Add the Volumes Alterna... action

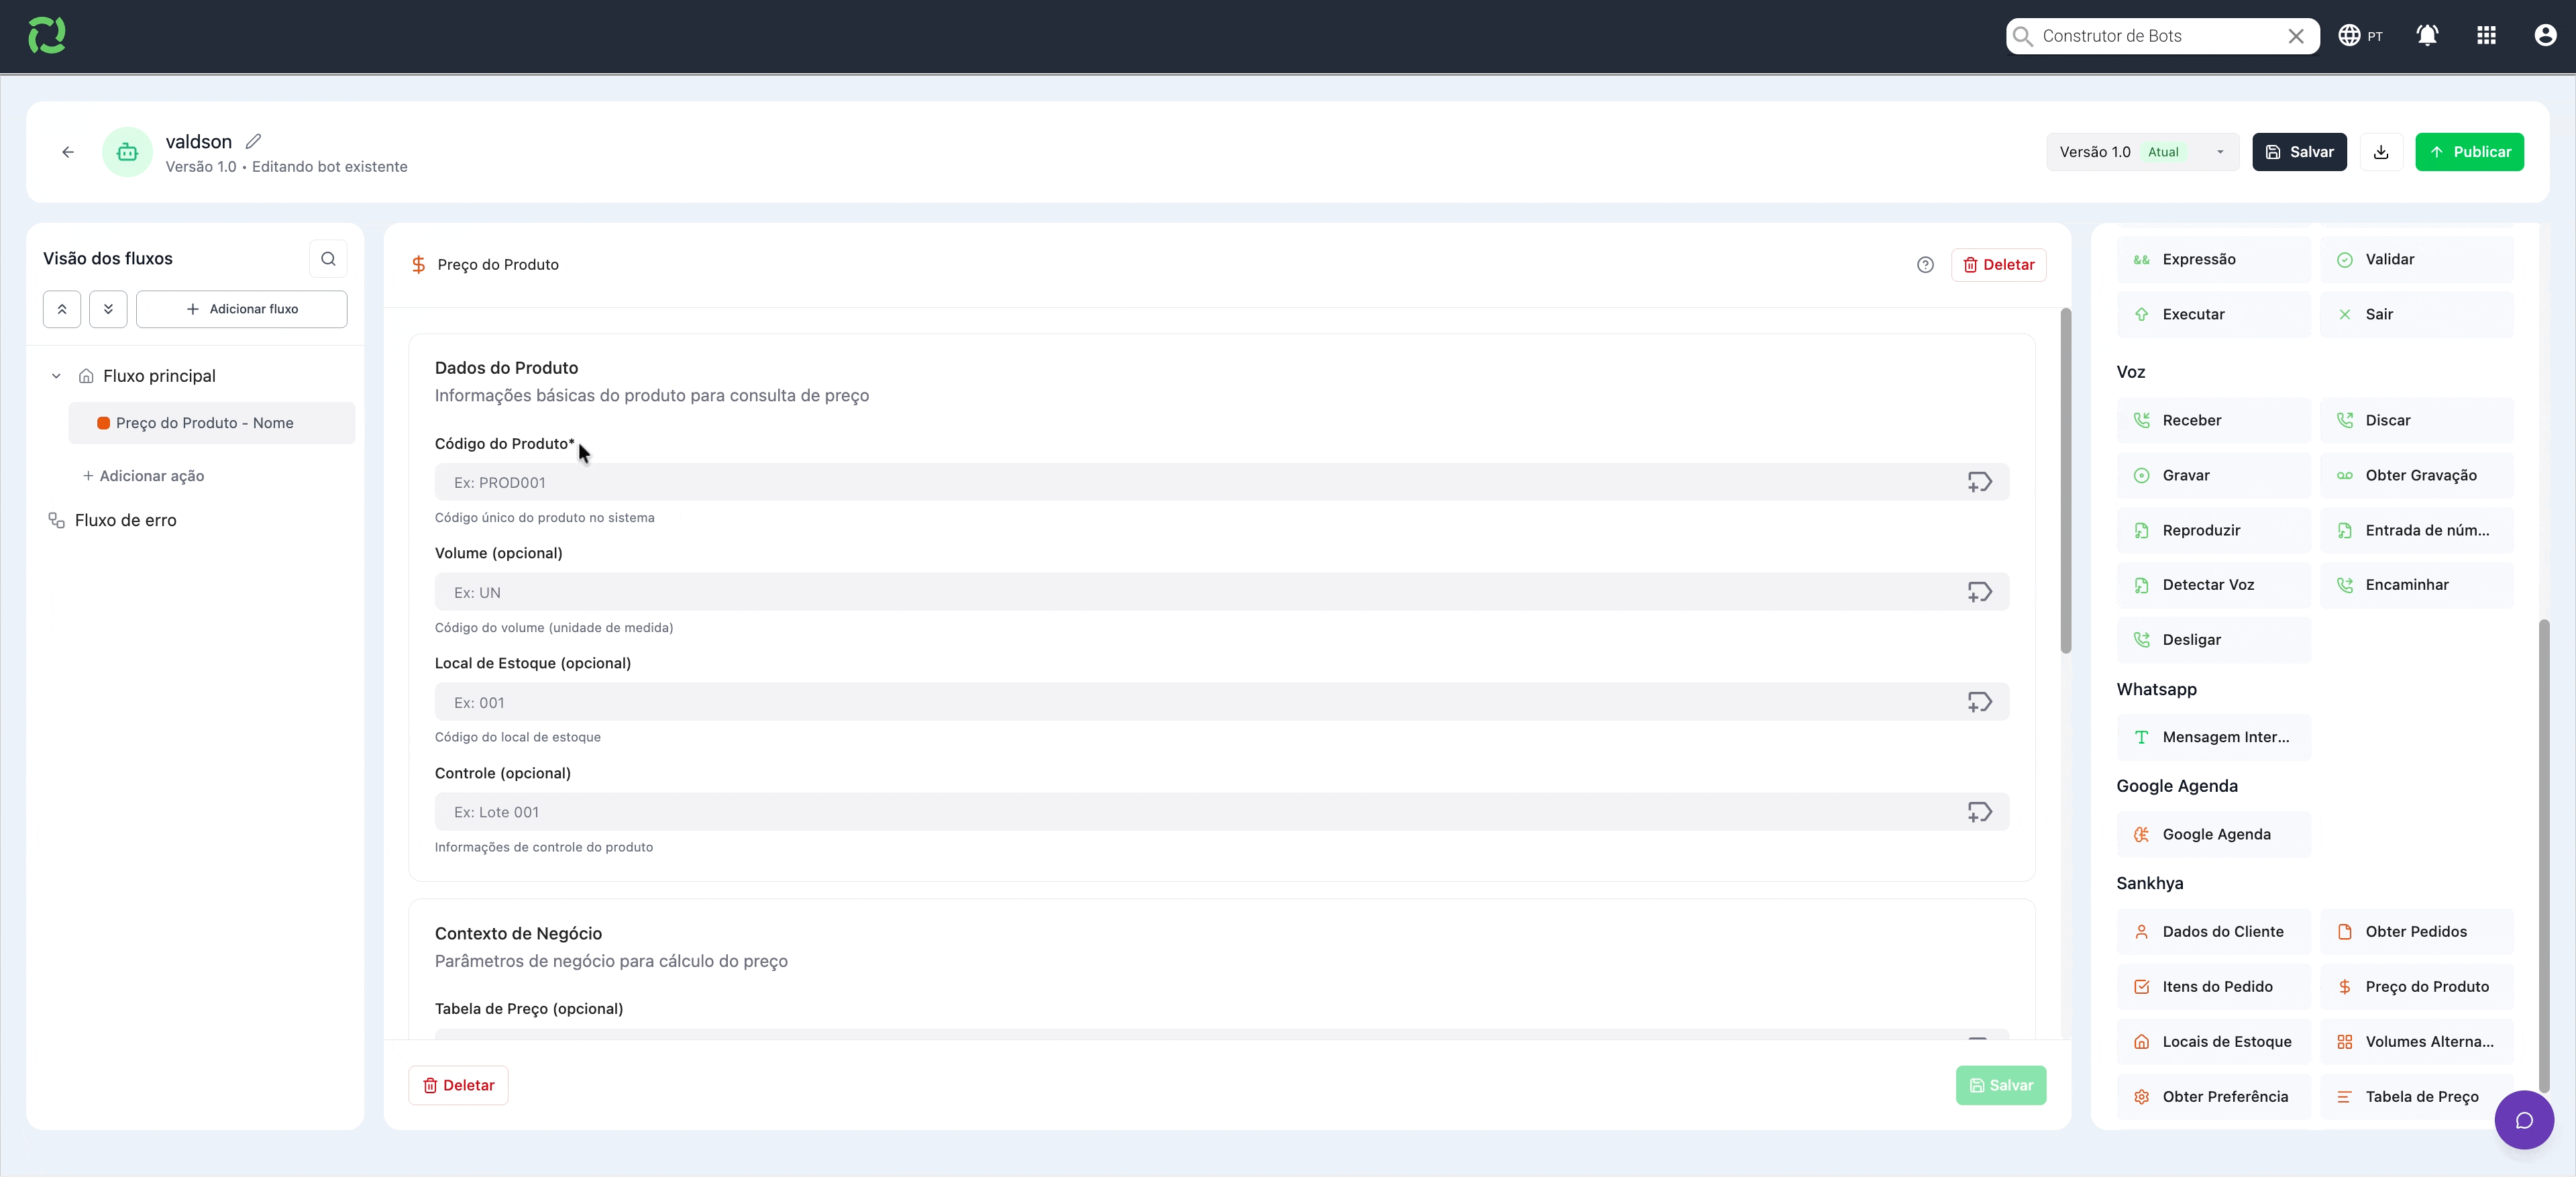(2416, 1041)
